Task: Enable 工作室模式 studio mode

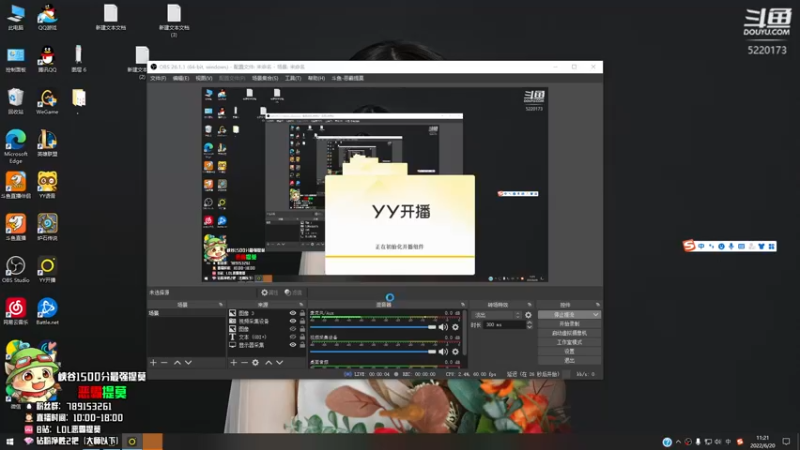Action: [569, 342]
